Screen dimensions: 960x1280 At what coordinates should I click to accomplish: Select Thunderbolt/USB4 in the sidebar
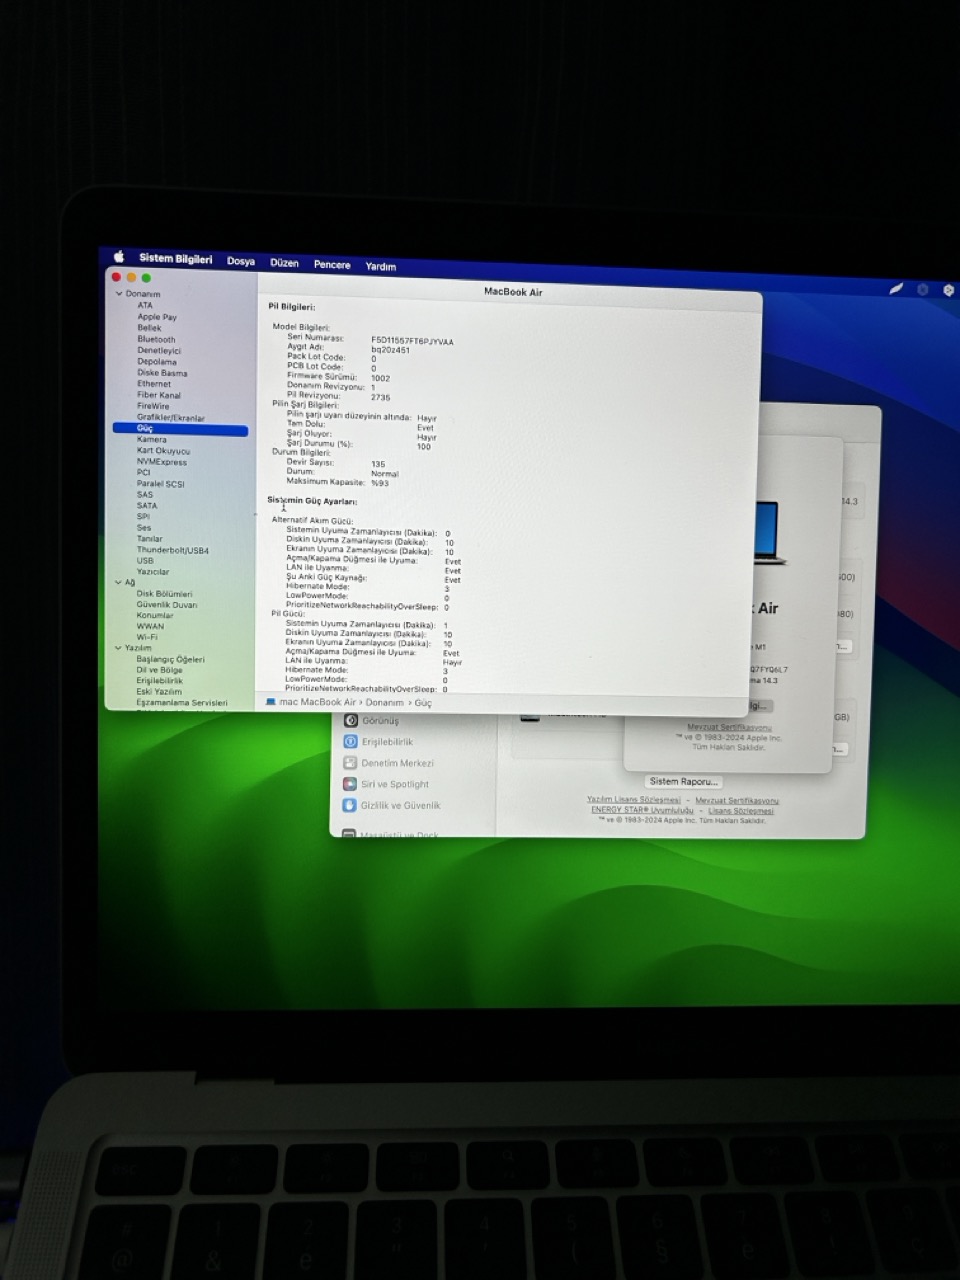click(x=173, y=550)
